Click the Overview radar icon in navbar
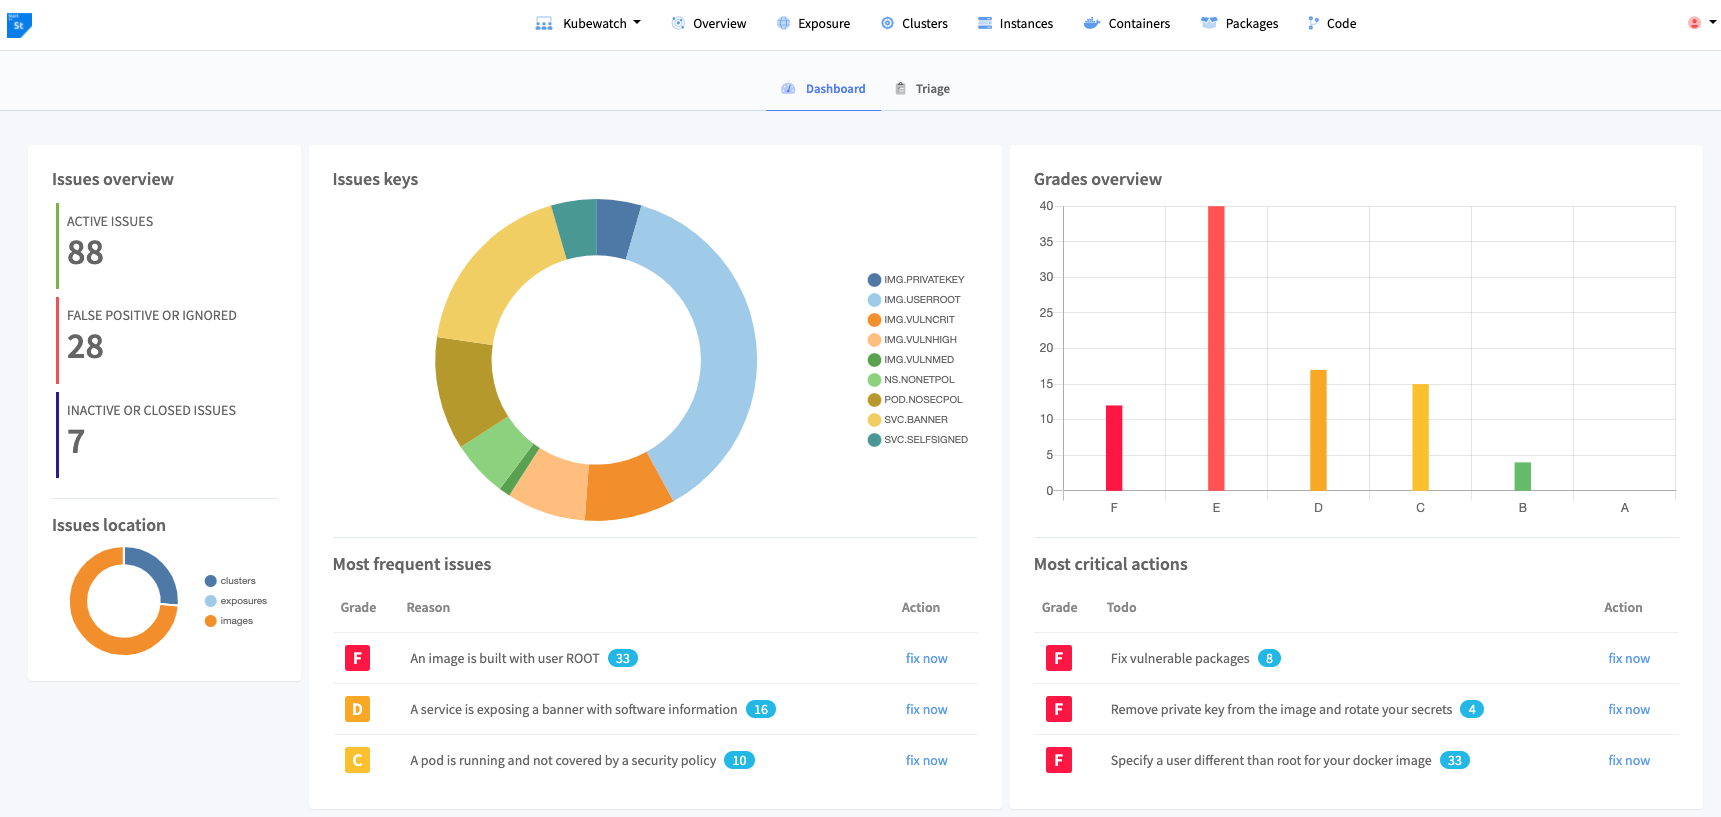This screenshot has height=817, width=1721. click(678, 23)
